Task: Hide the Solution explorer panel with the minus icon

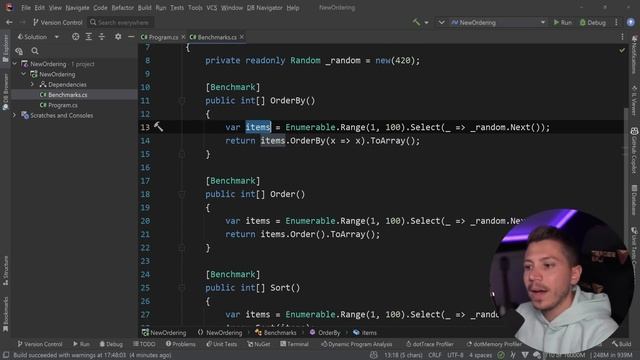Action: point(131,37)
